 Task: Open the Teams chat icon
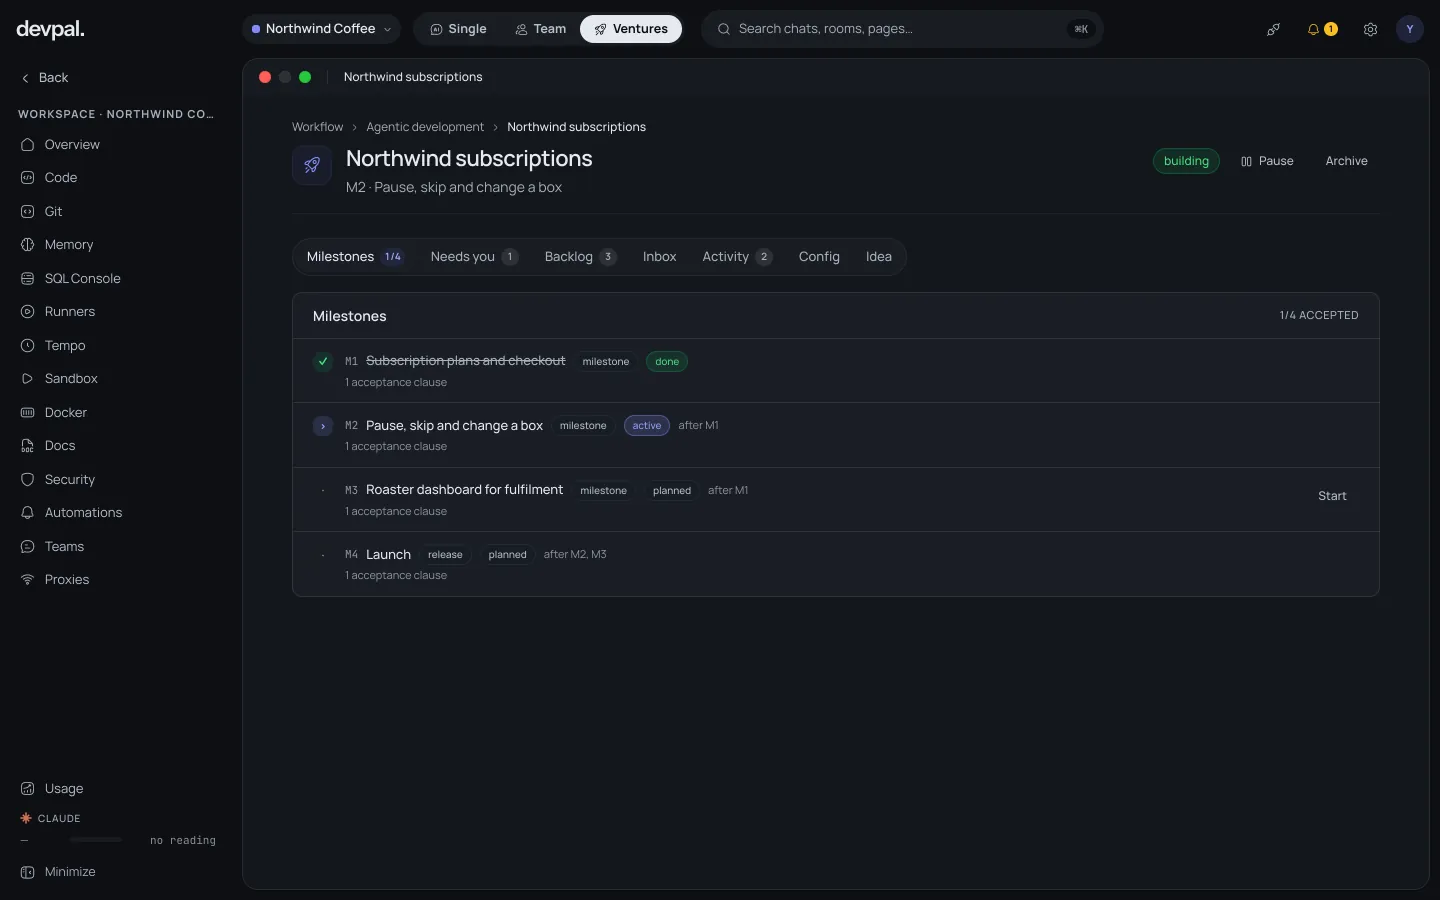[x=28, y=547]
